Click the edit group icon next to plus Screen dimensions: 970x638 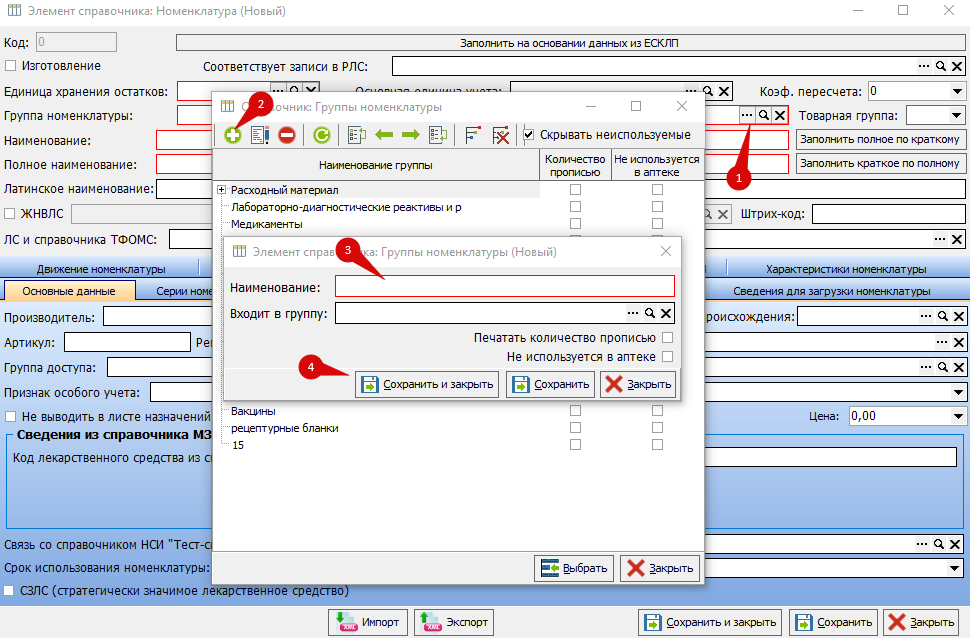click(x=260, y=135)
